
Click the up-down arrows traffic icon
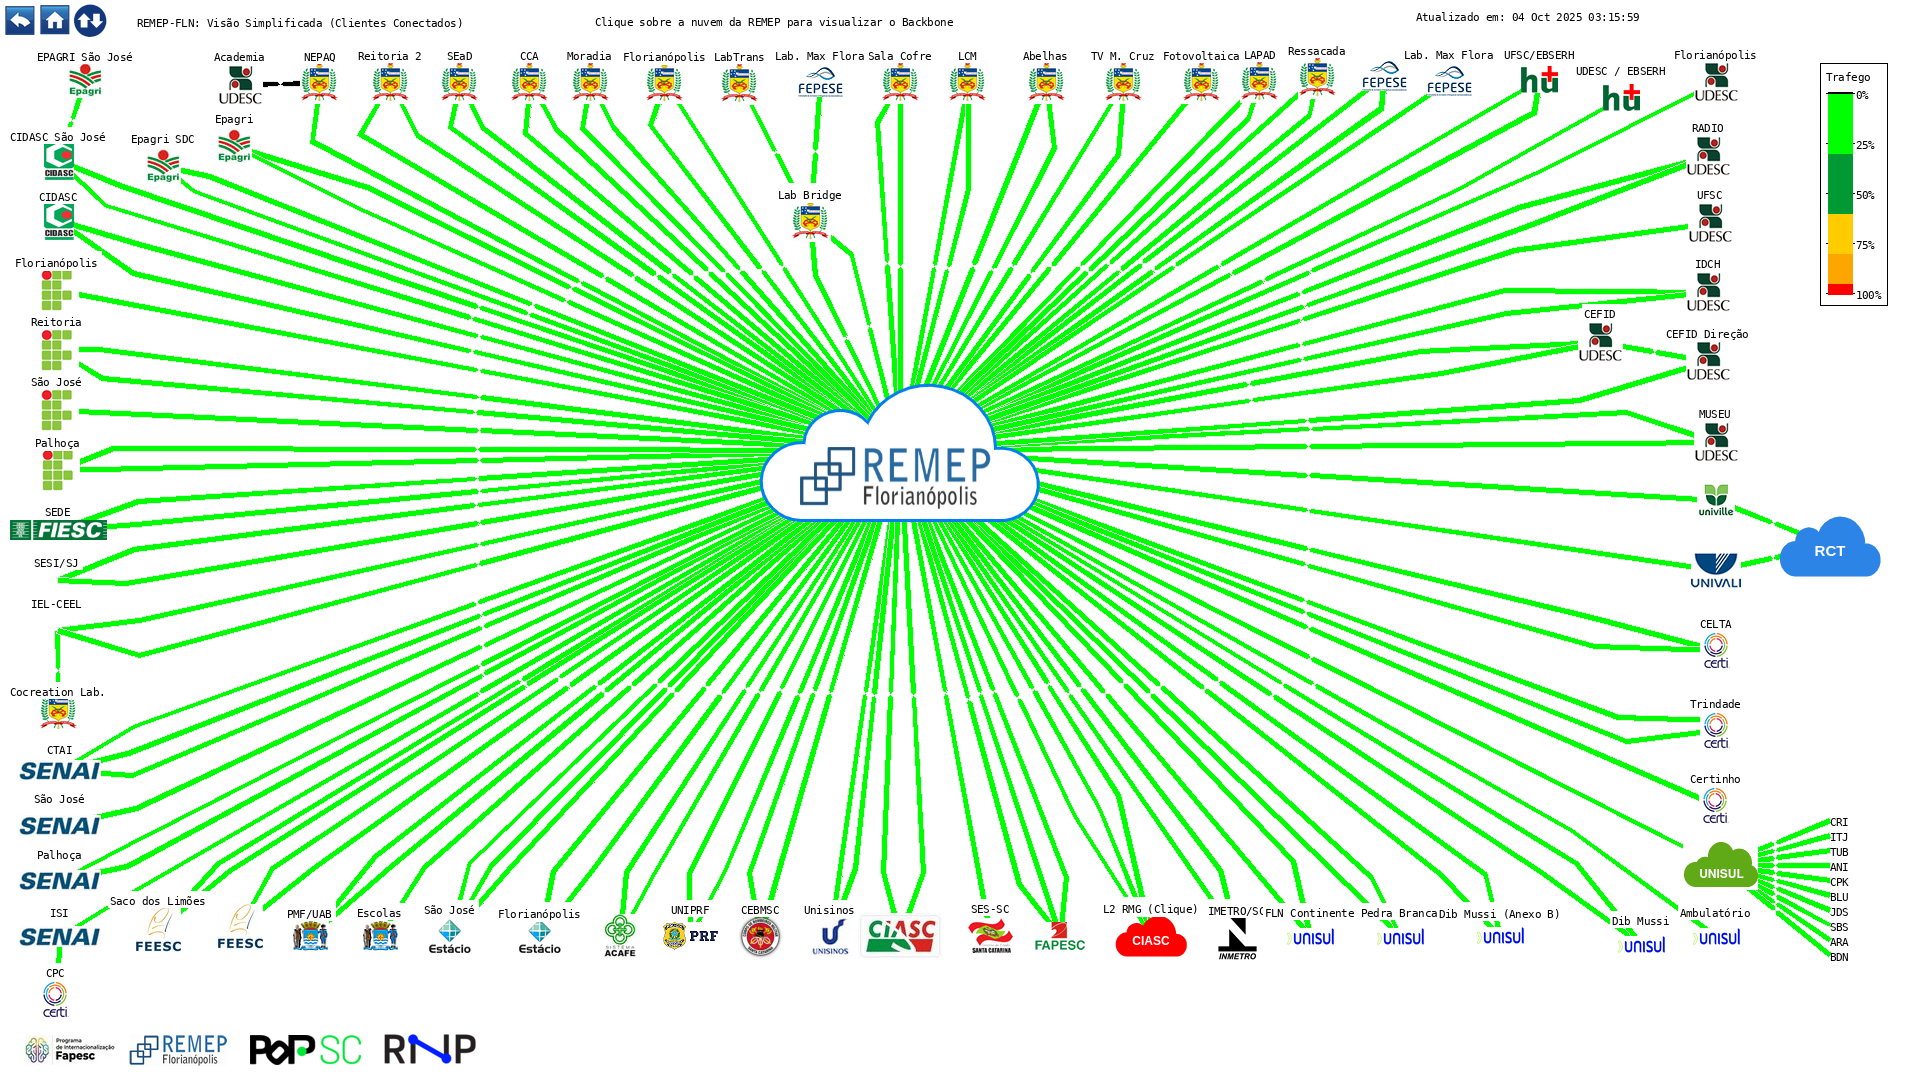tap(90, 20)
